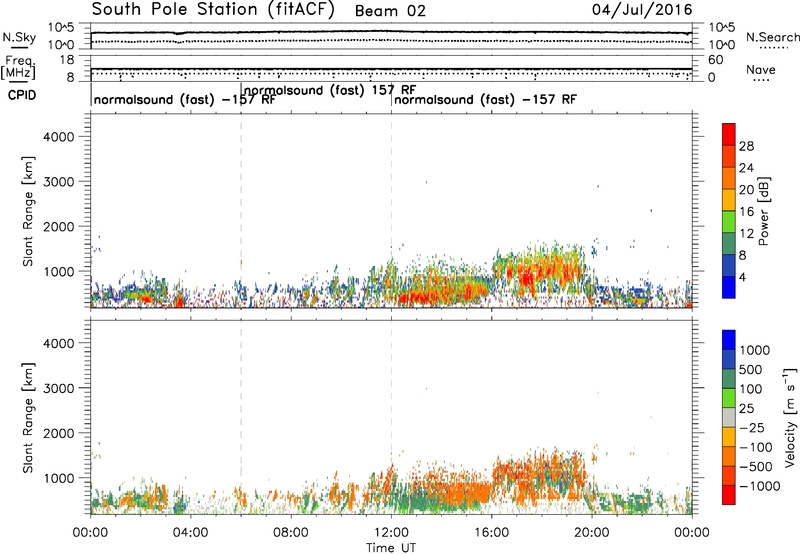The height and width of the screenshot is (554, 800).
Task: Click the '-100' tick on the Velocity colorbar
Action: pyautogui.click(x=755, y=447)
